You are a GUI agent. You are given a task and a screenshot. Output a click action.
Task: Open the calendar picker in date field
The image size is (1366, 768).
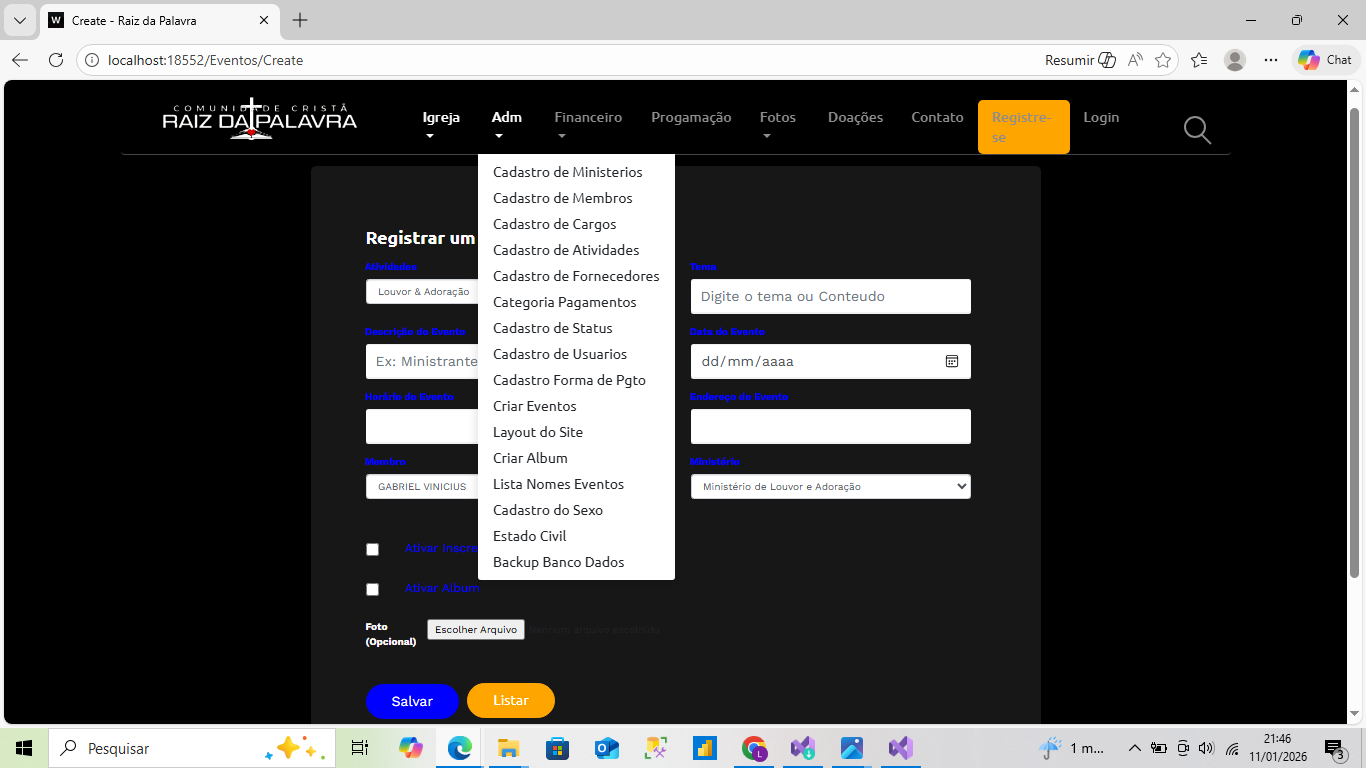[951, 361]
